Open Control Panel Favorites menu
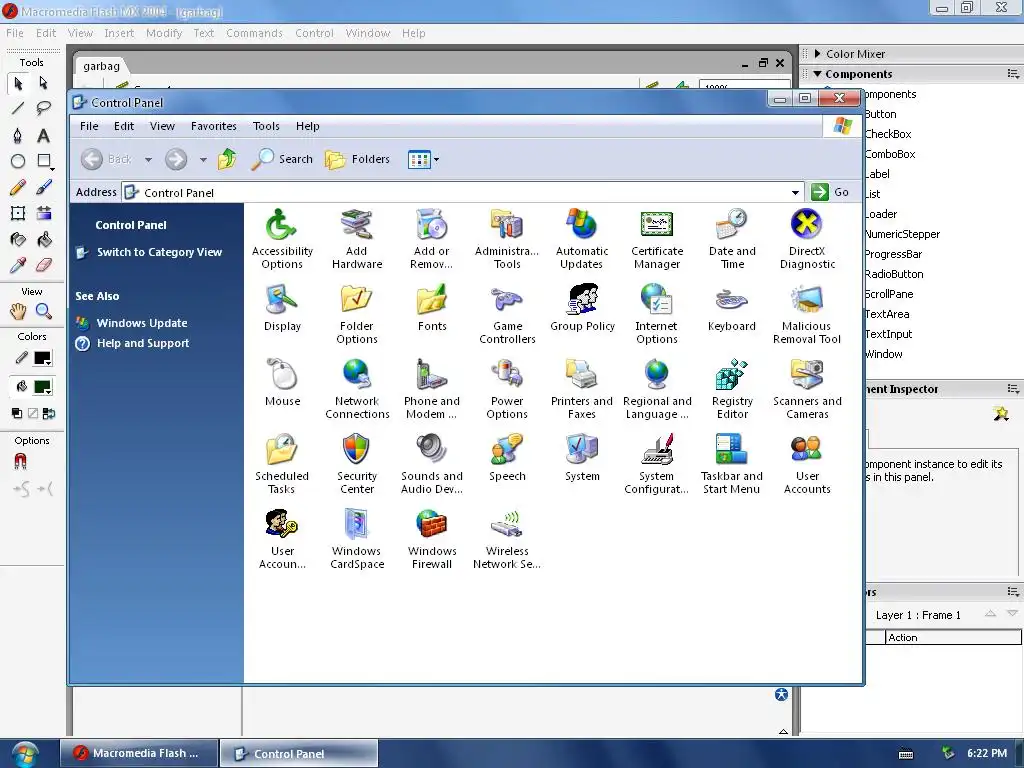Viewport: 1024px width, 768px height. [x=214, y=126]
